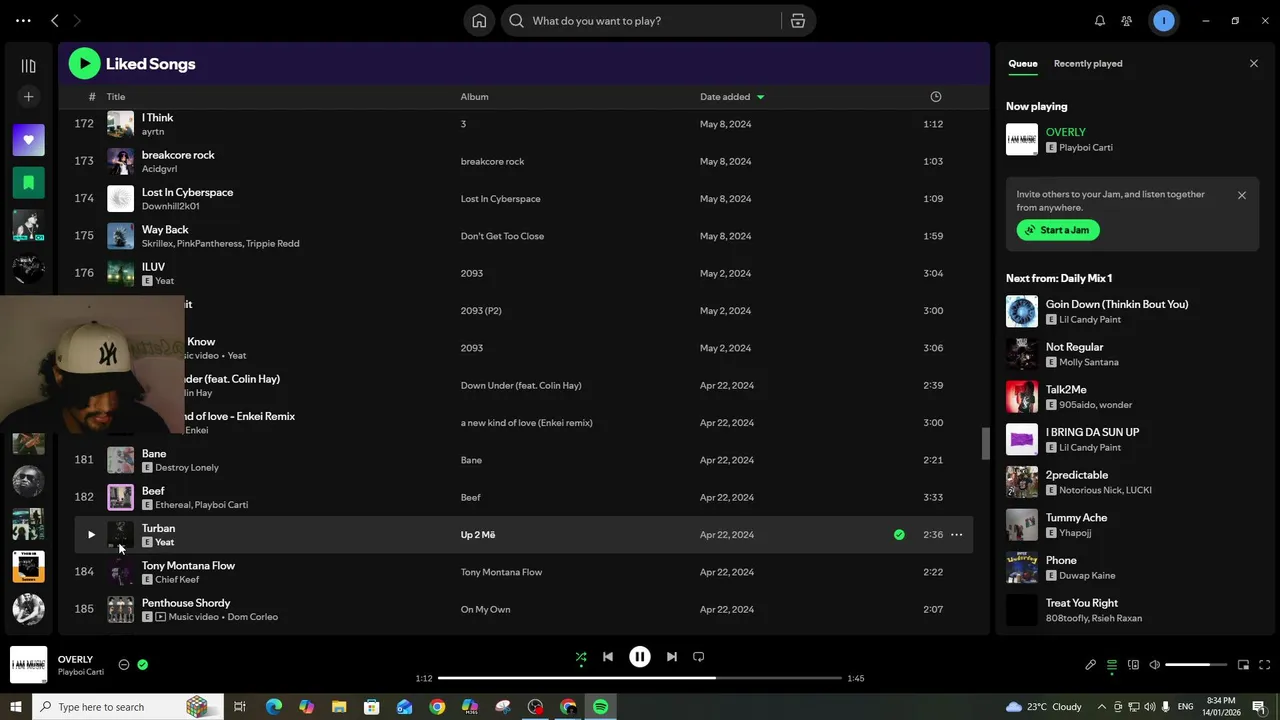
Task: Show hidden system tray icons
Action: point(1103,707)
